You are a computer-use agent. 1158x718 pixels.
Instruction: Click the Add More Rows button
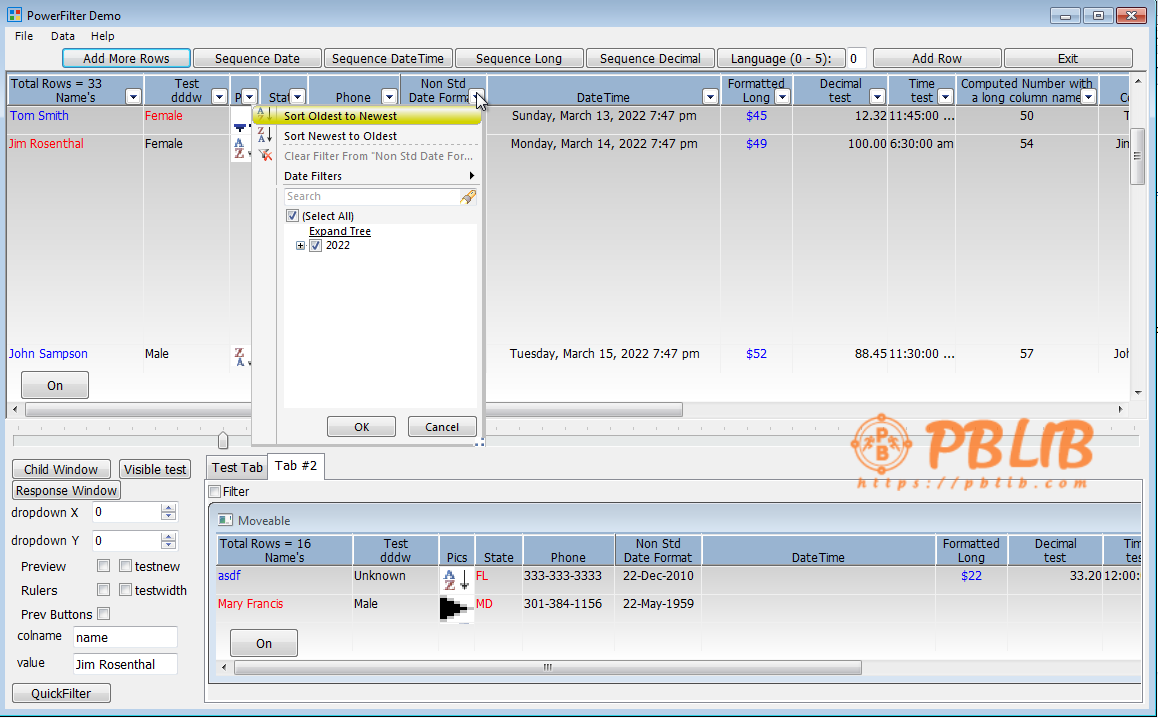coord(126,58)
